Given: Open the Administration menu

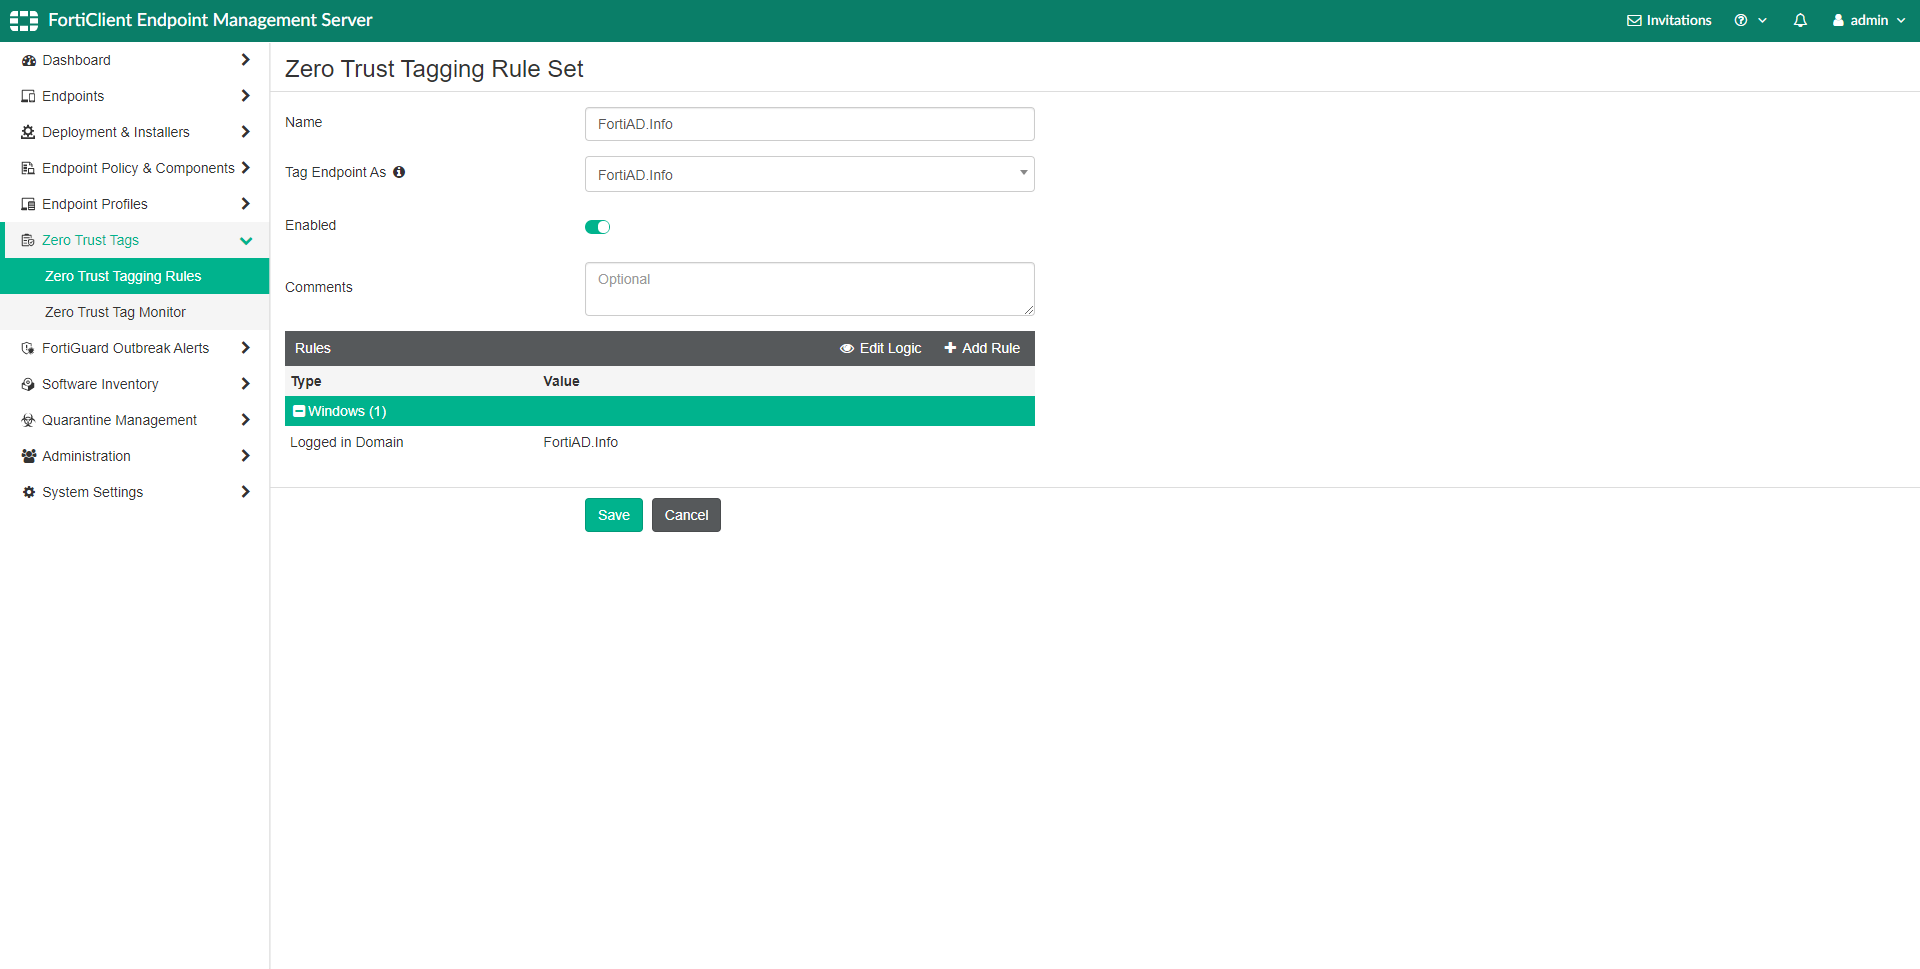Looking at the screenshot, I should [x=135, y=456].
